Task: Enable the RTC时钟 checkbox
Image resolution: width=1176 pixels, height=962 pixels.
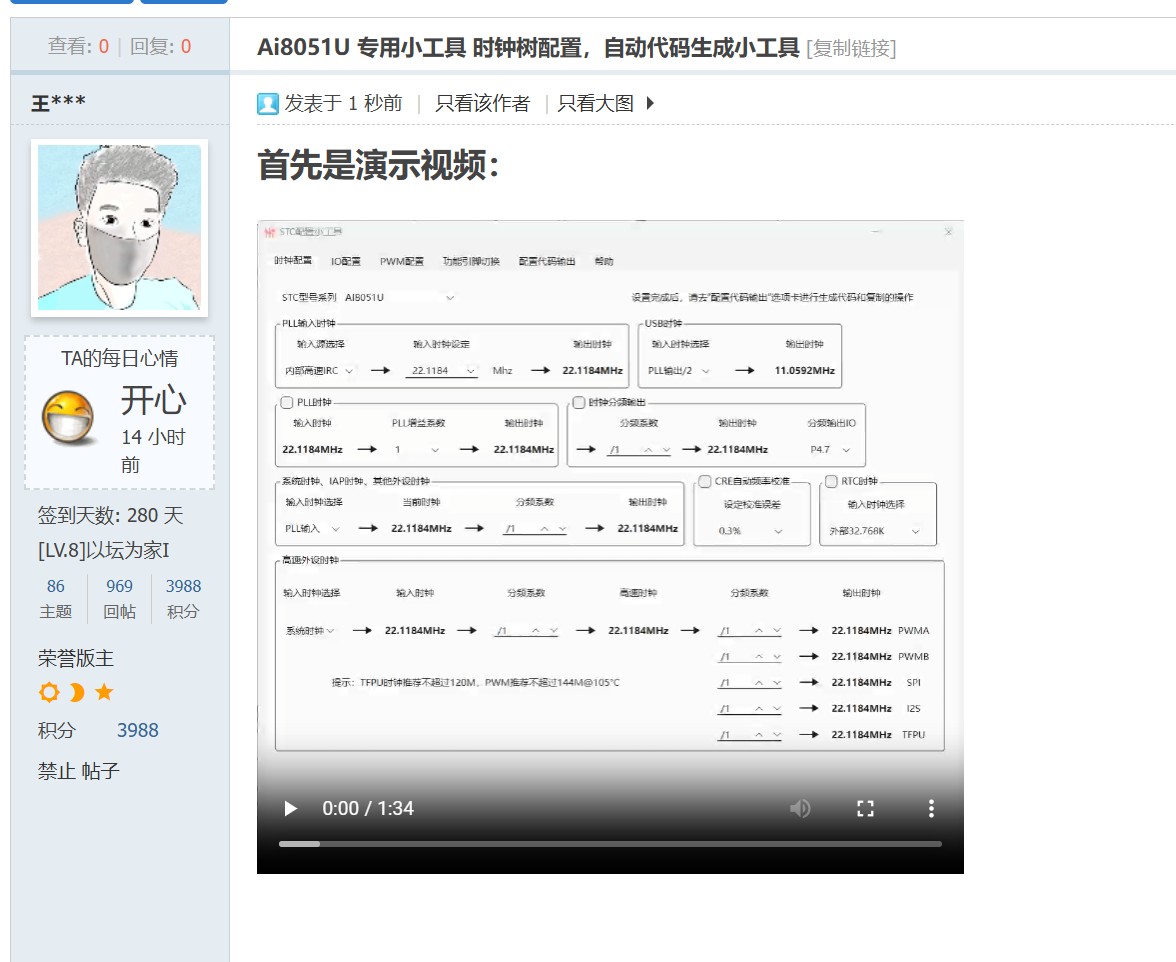Action: coord(831,481)
